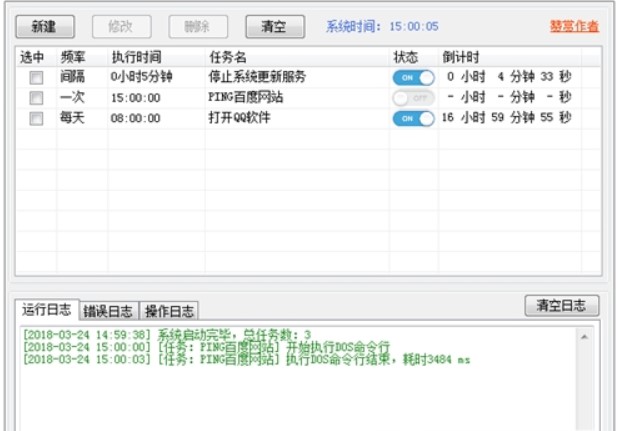Select the task name 停止系统更新服务

tap(257, 77)
